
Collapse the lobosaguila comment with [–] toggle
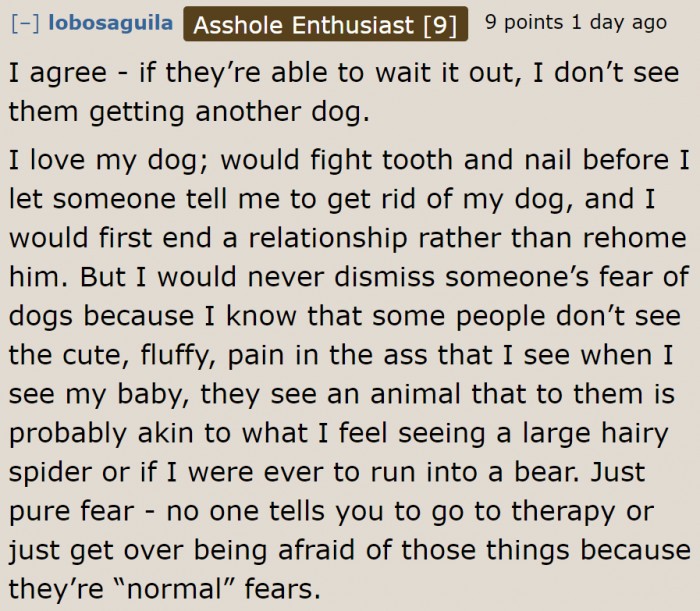[25, 23]
